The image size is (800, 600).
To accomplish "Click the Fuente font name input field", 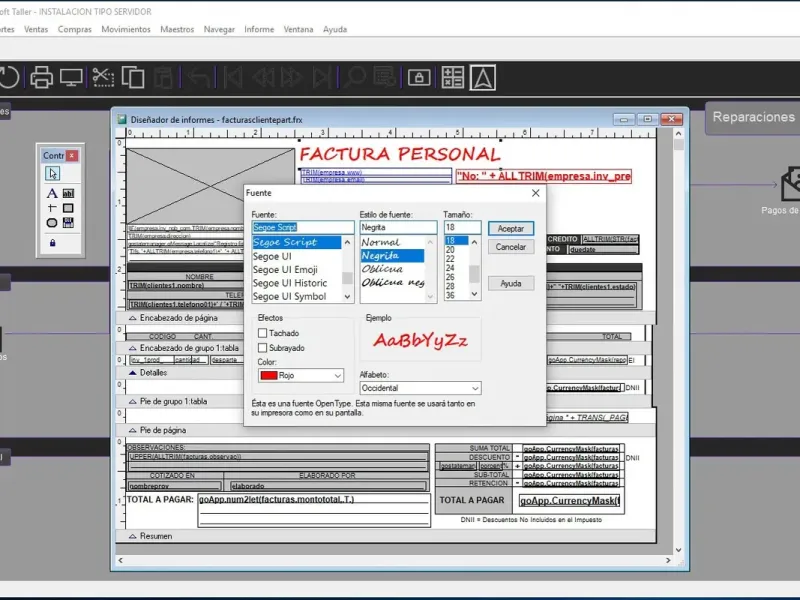I will click(303, 228).
